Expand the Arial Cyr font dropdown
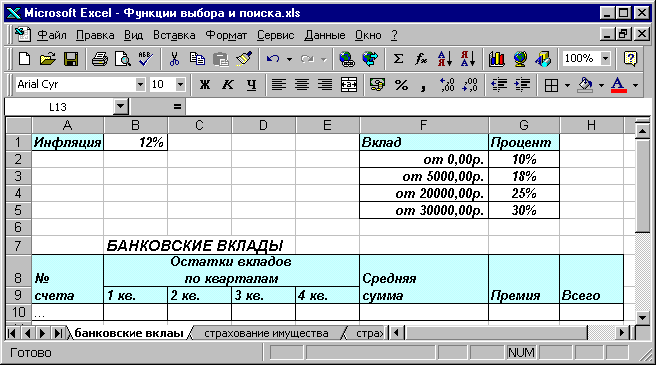Viewport: 656px width, 365px height. pyautogui.click(x=140, y=85)
